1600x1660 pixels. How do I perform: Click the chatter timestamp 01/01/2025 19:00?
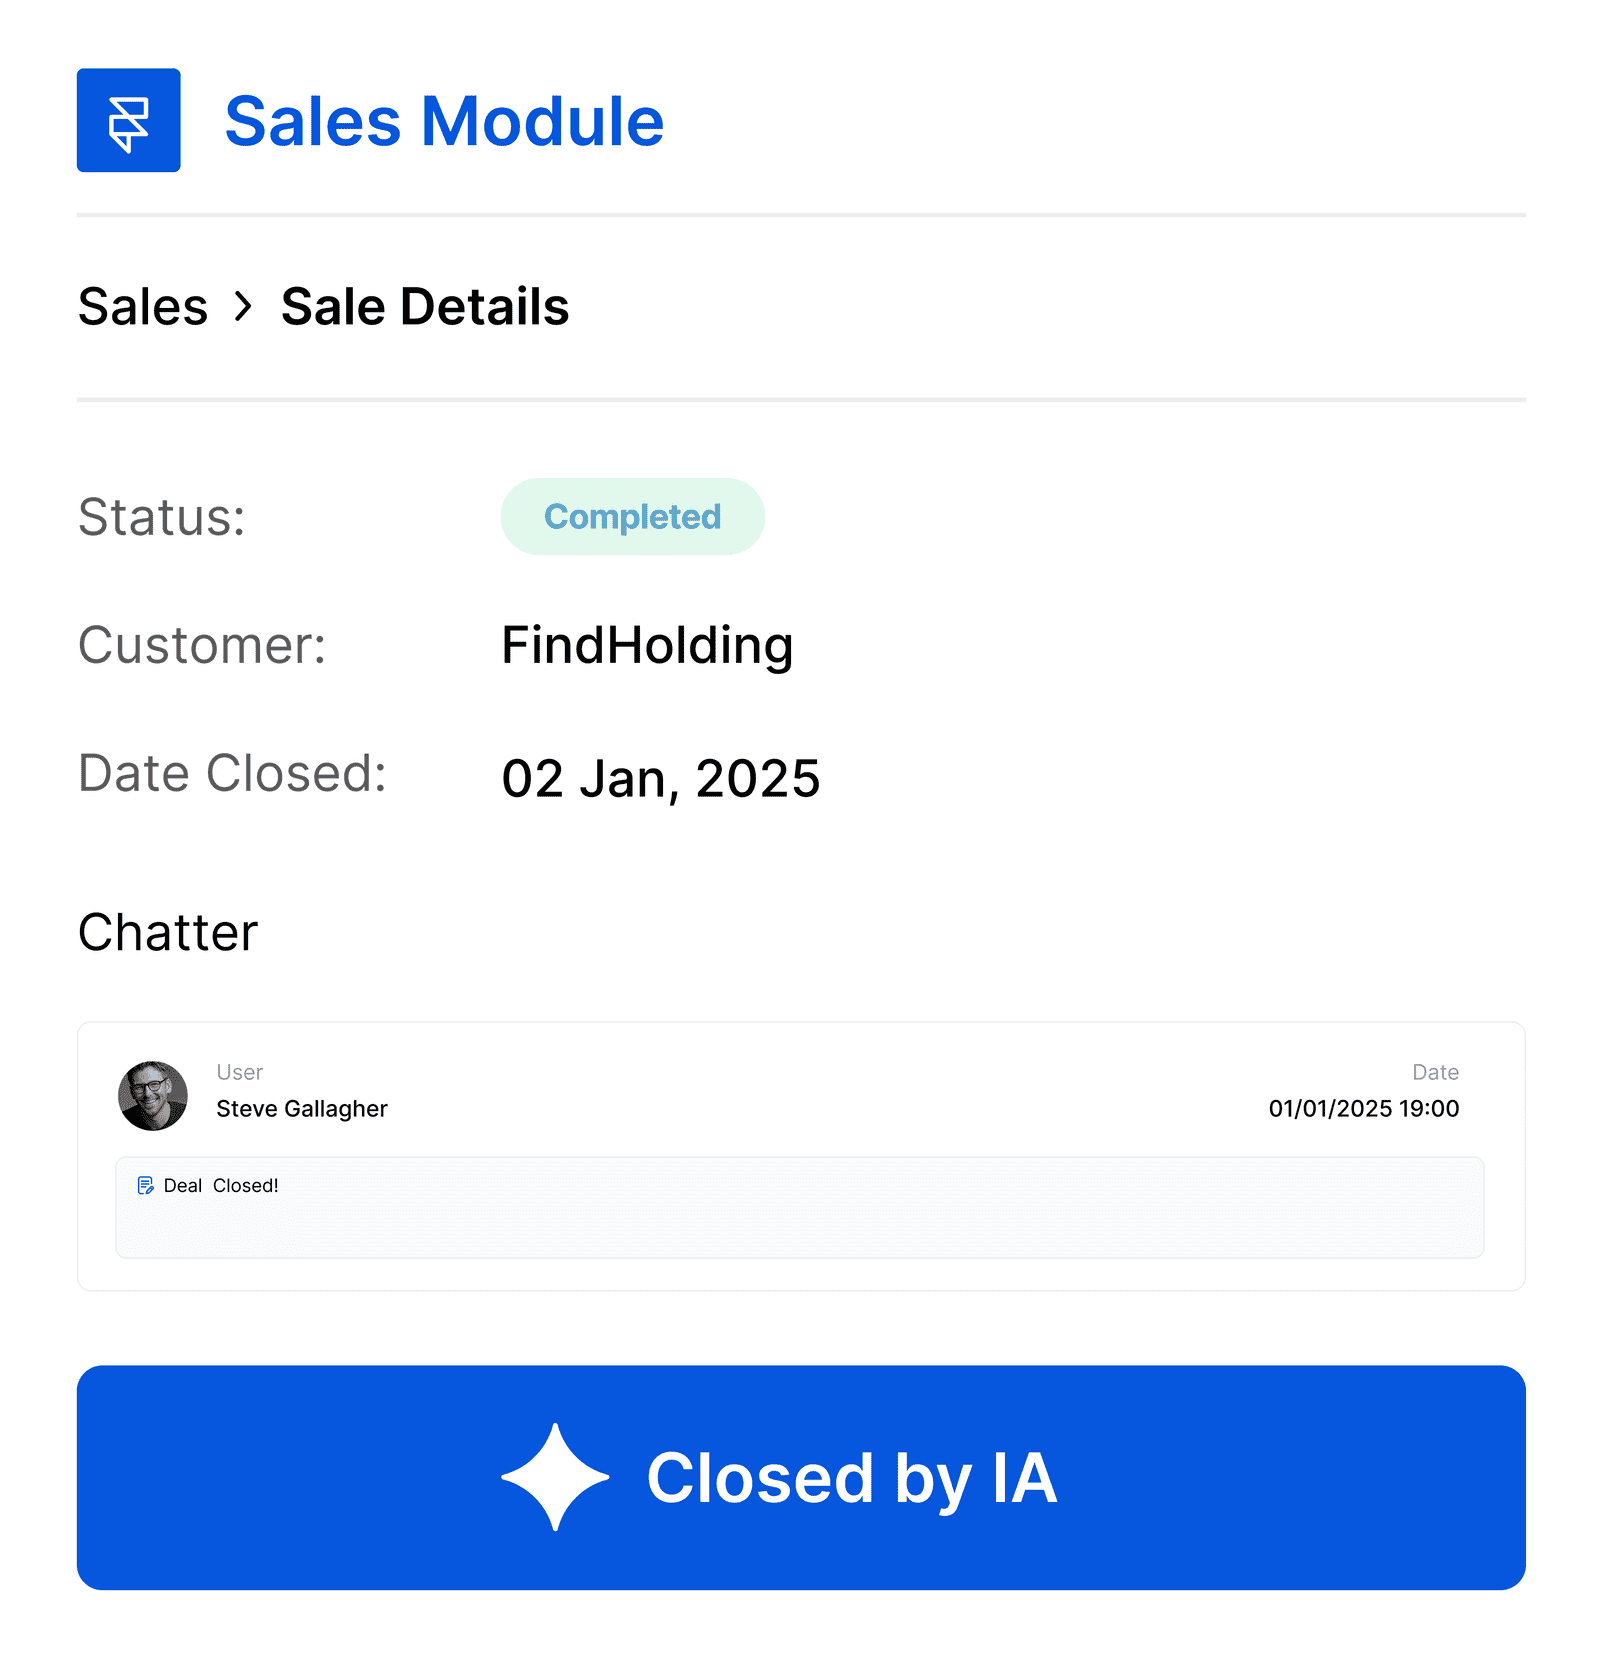point(1363,1109)
